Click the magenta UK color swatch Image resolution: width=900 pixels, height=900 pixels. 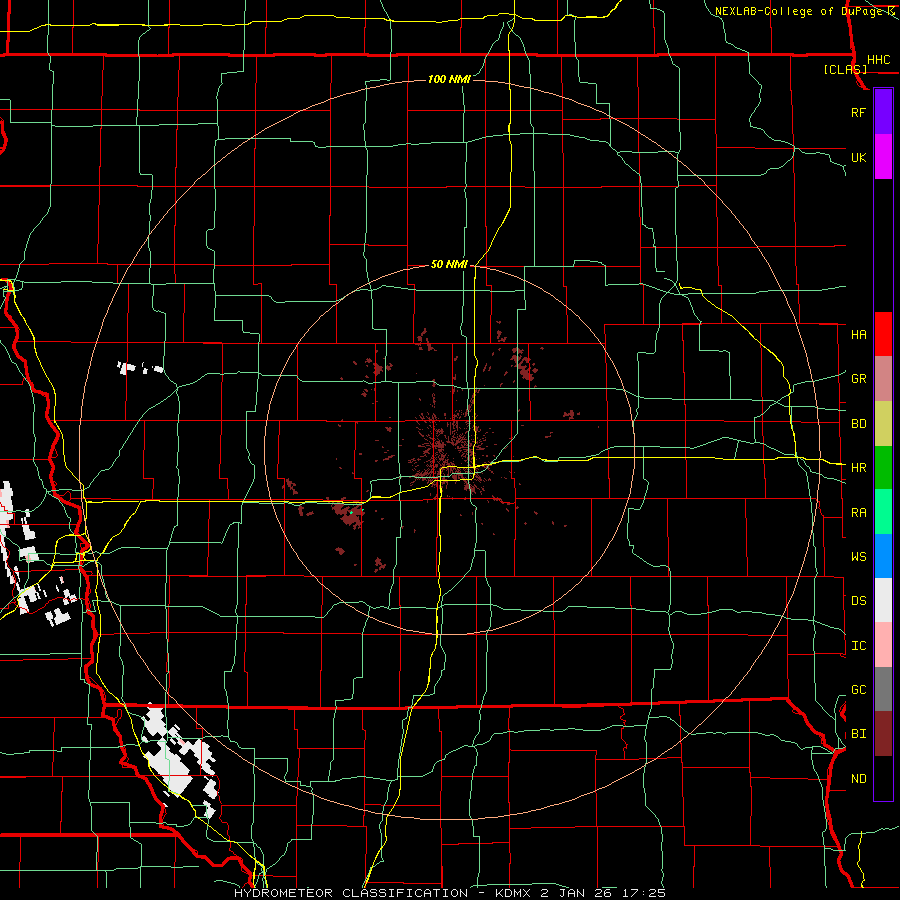[883, 157]
